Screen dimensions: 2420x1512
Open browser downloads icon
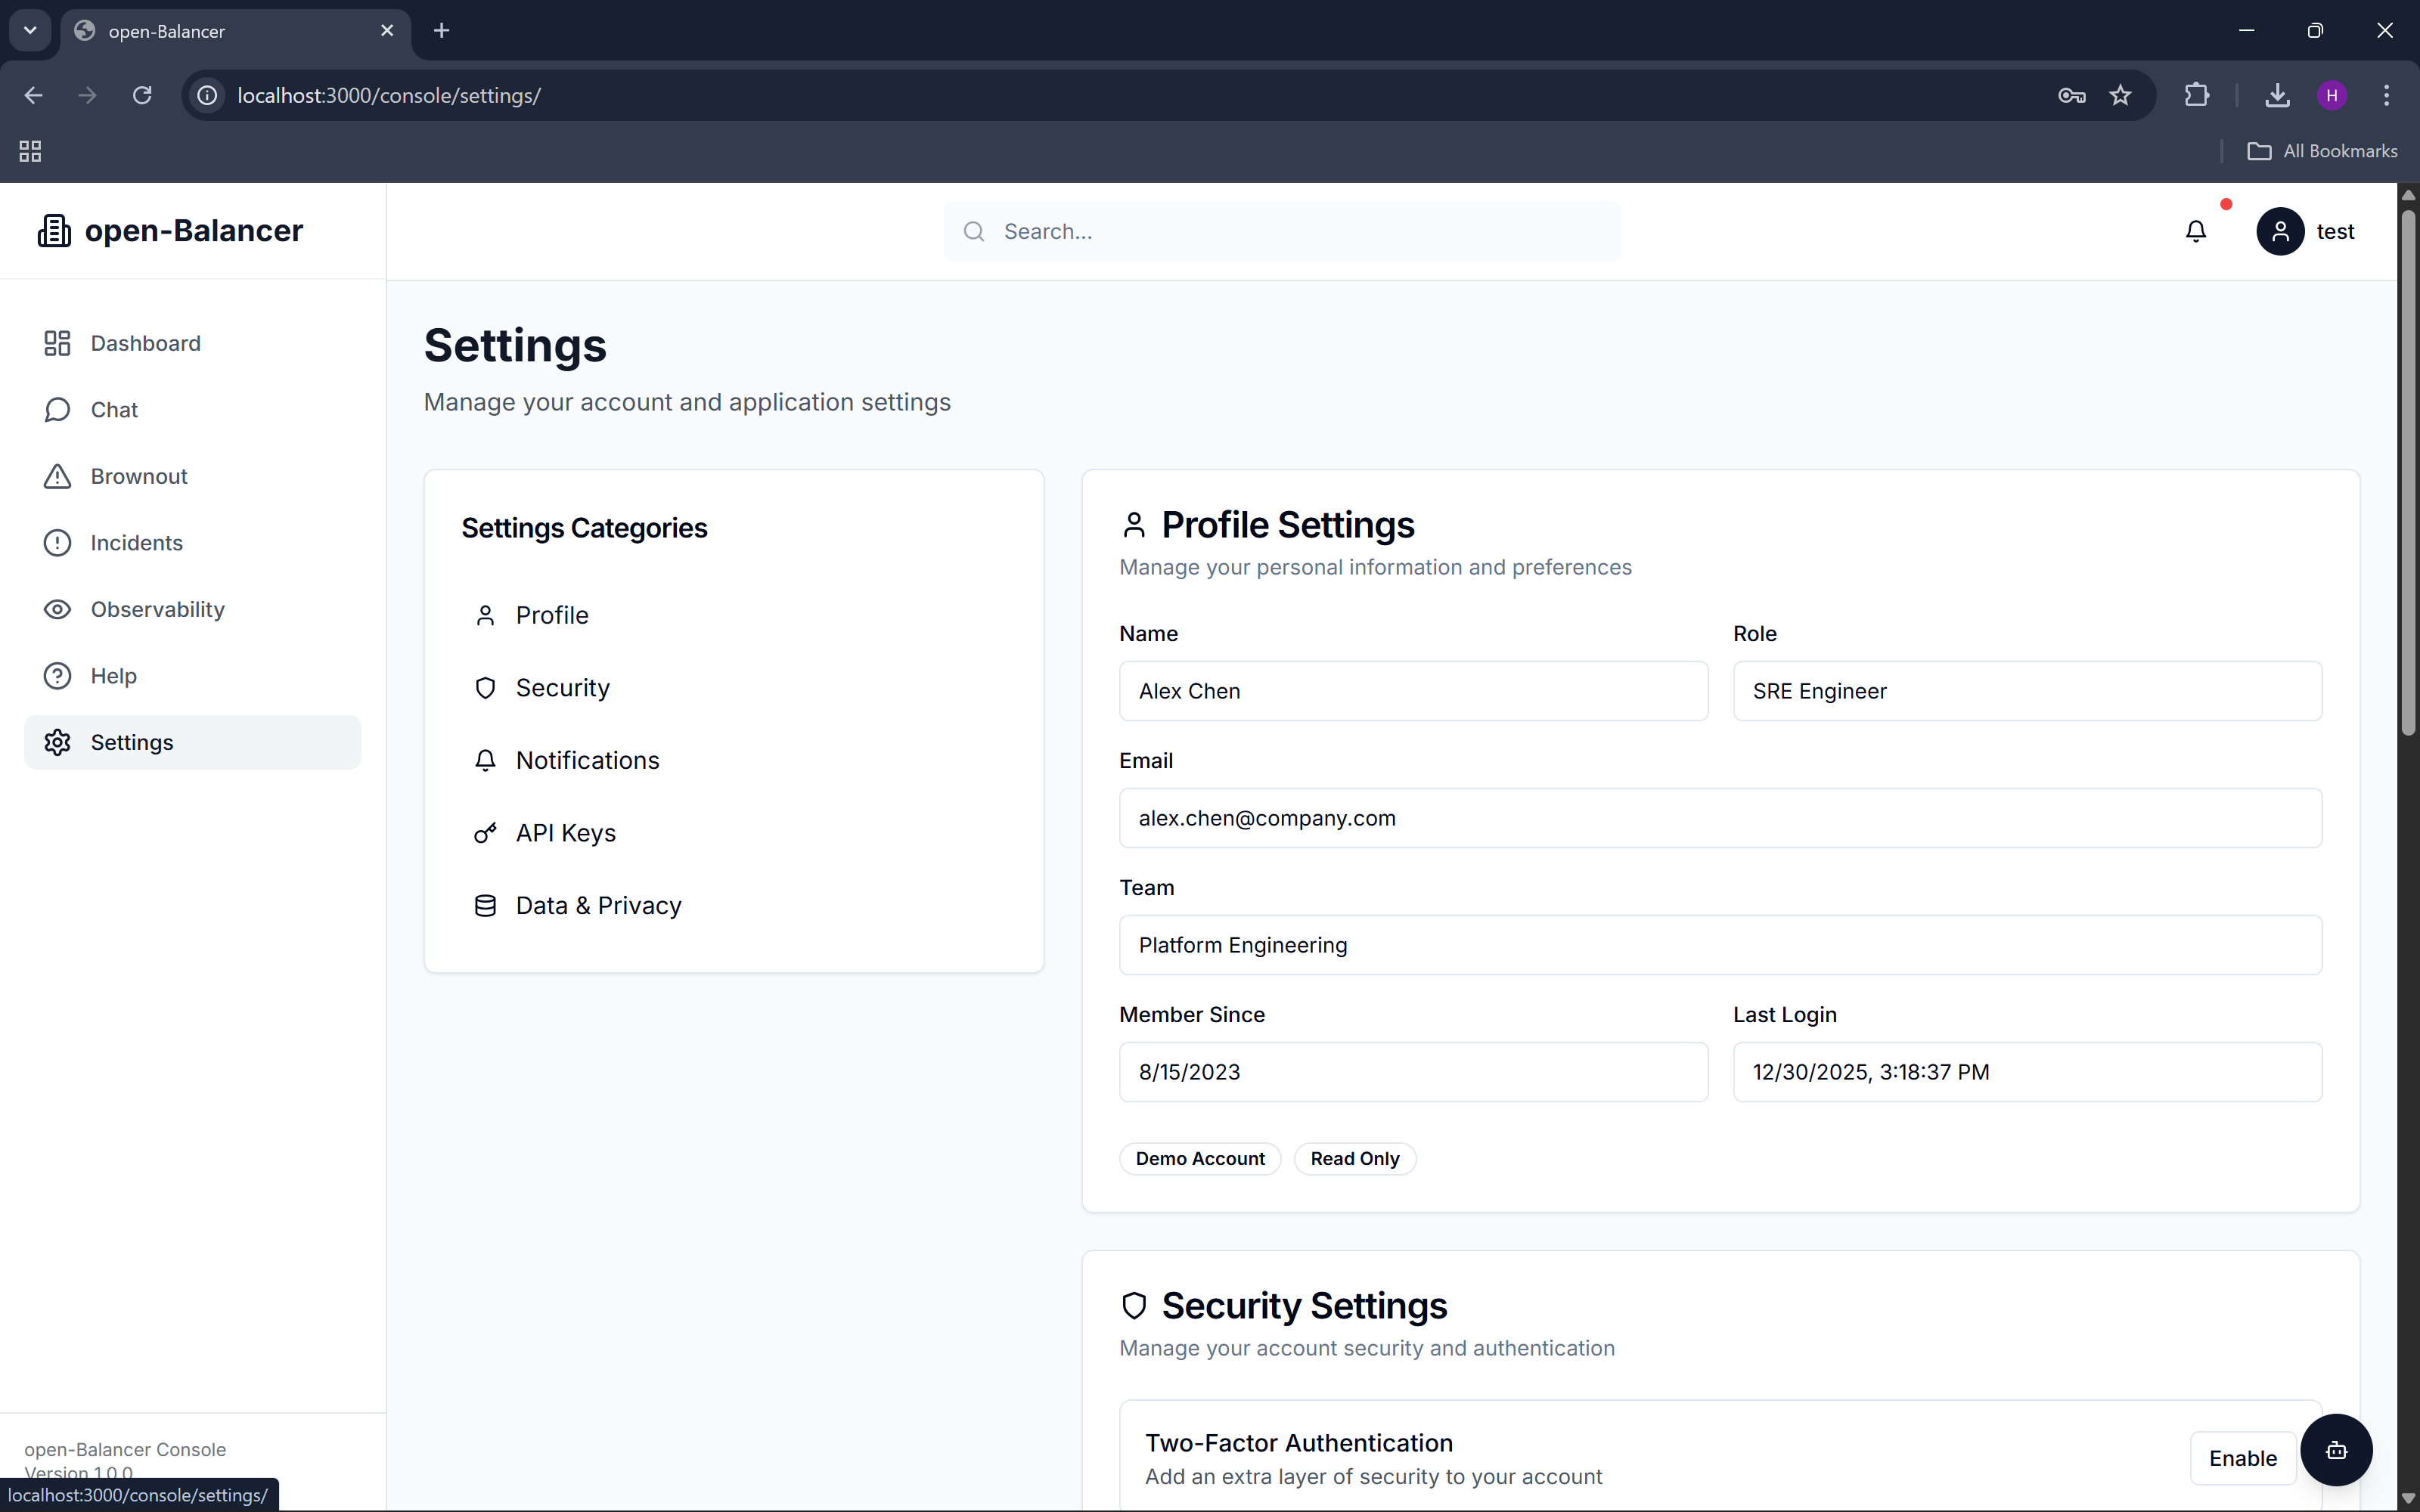coord(2277,95)
